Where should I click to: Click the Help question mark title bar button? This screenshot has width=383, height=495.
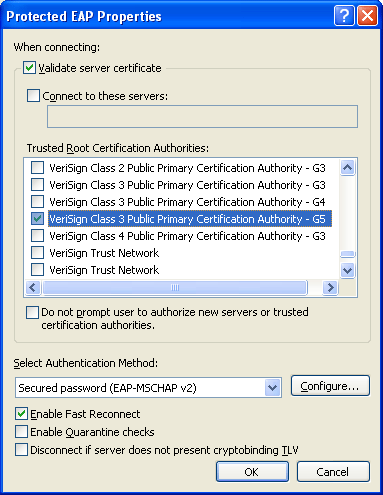pyautogui.click(x=344, y=16)
